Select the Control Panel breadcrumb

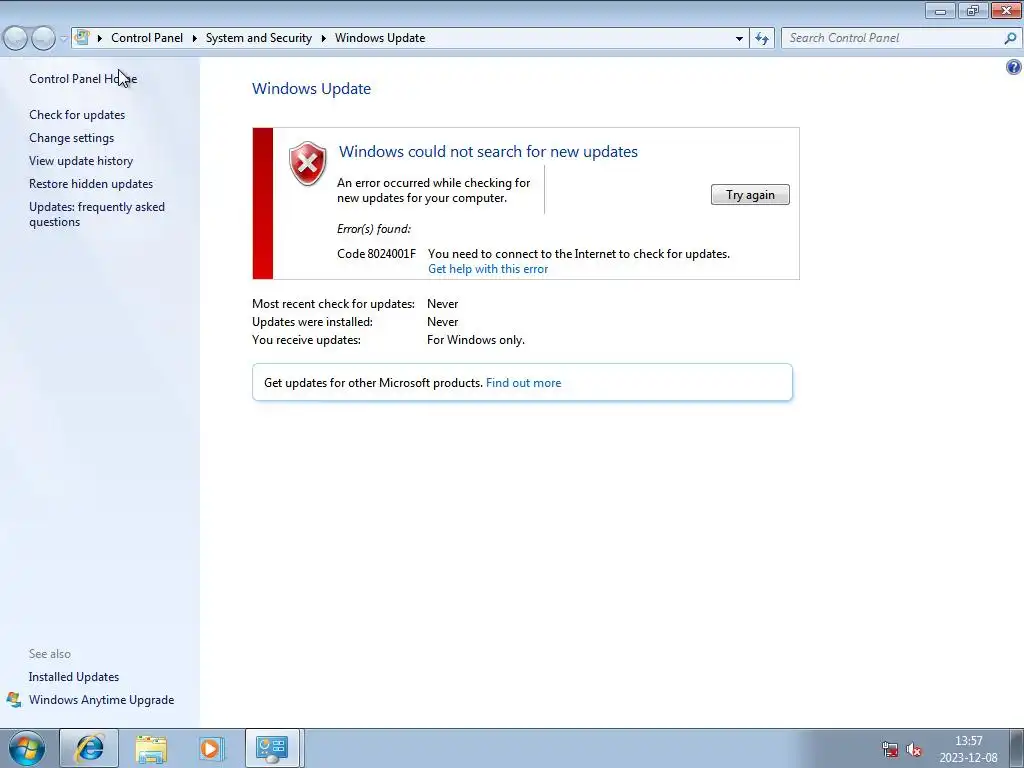point(147,38)
